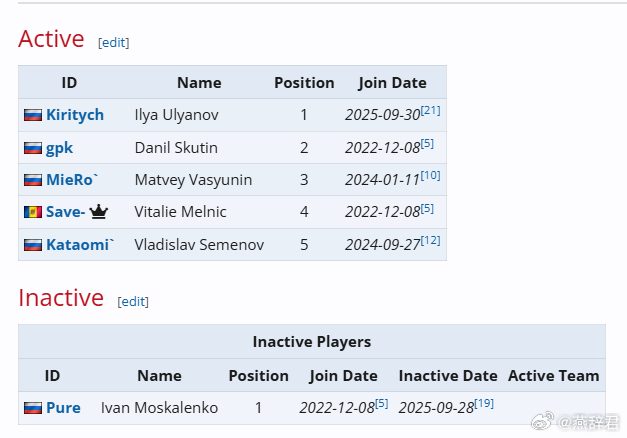
Task: Edit the Active section
Action: 113,42
